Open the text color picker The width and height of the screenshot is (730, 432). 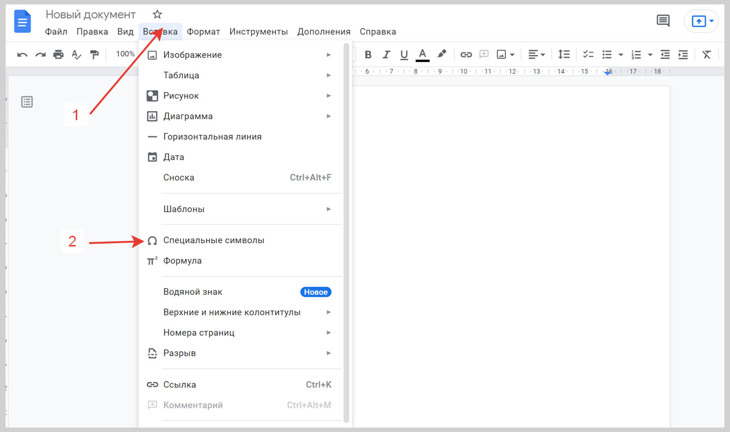pos(422,55)
